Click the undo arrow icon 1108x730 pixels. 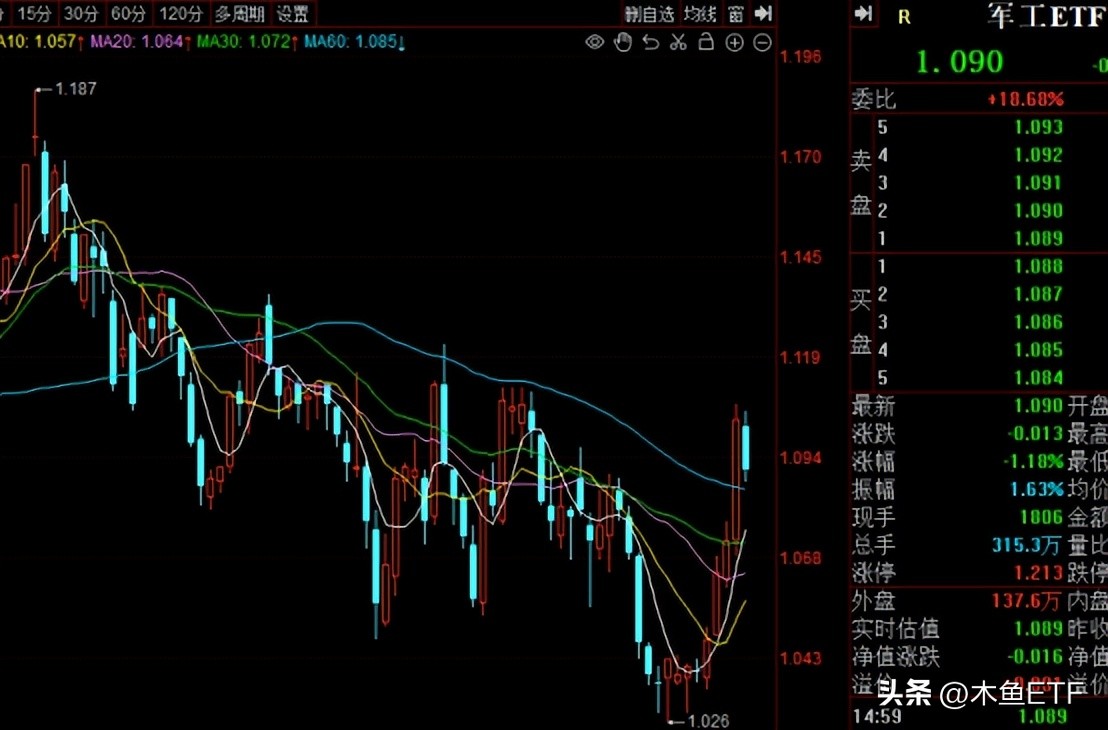650,42
